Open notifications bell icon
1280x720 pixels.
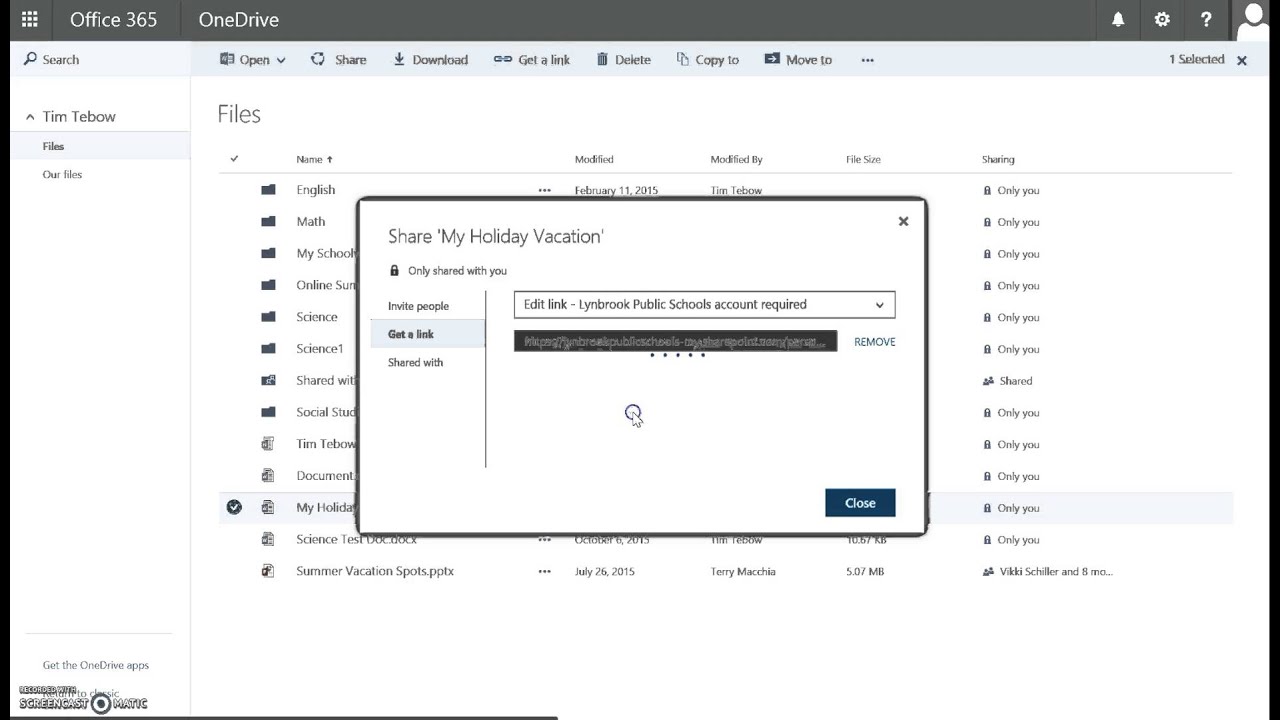click(x=1118, y=19)
